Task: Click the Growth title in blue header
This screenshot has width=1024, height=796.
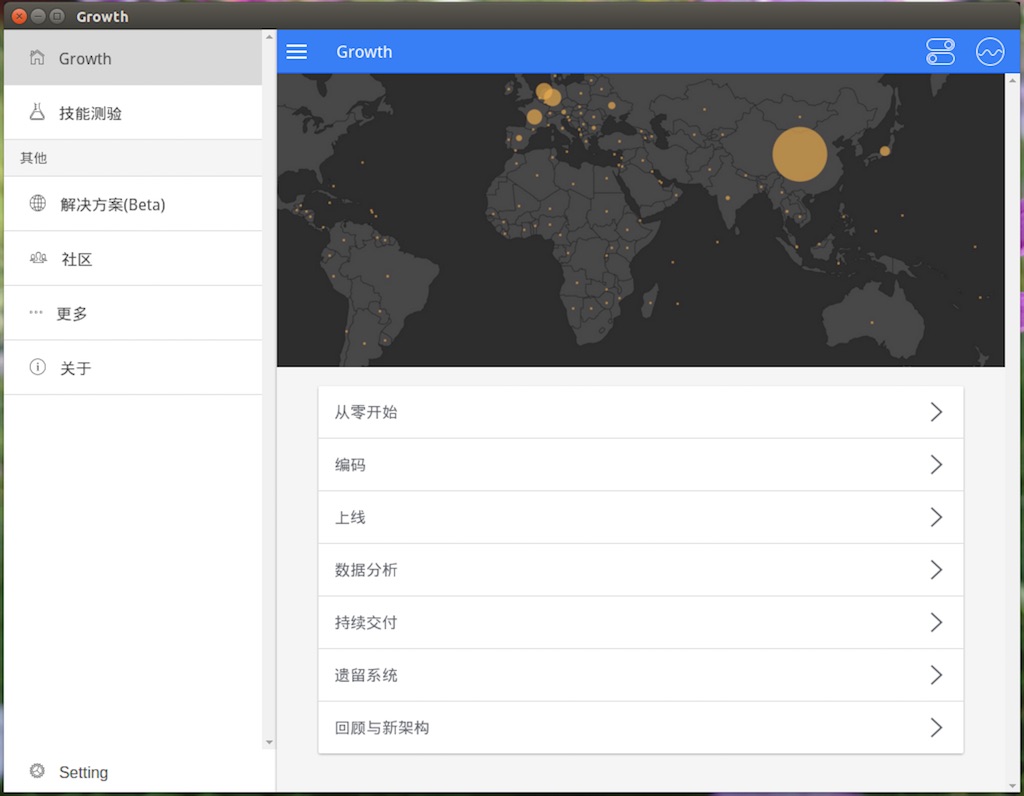Action: coord(364,52)
